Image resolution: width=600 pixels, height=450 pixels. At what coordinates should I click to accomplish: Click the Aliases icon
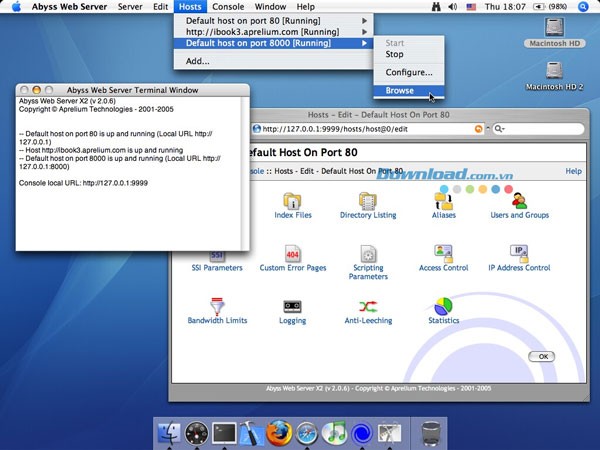click(444, 201)
